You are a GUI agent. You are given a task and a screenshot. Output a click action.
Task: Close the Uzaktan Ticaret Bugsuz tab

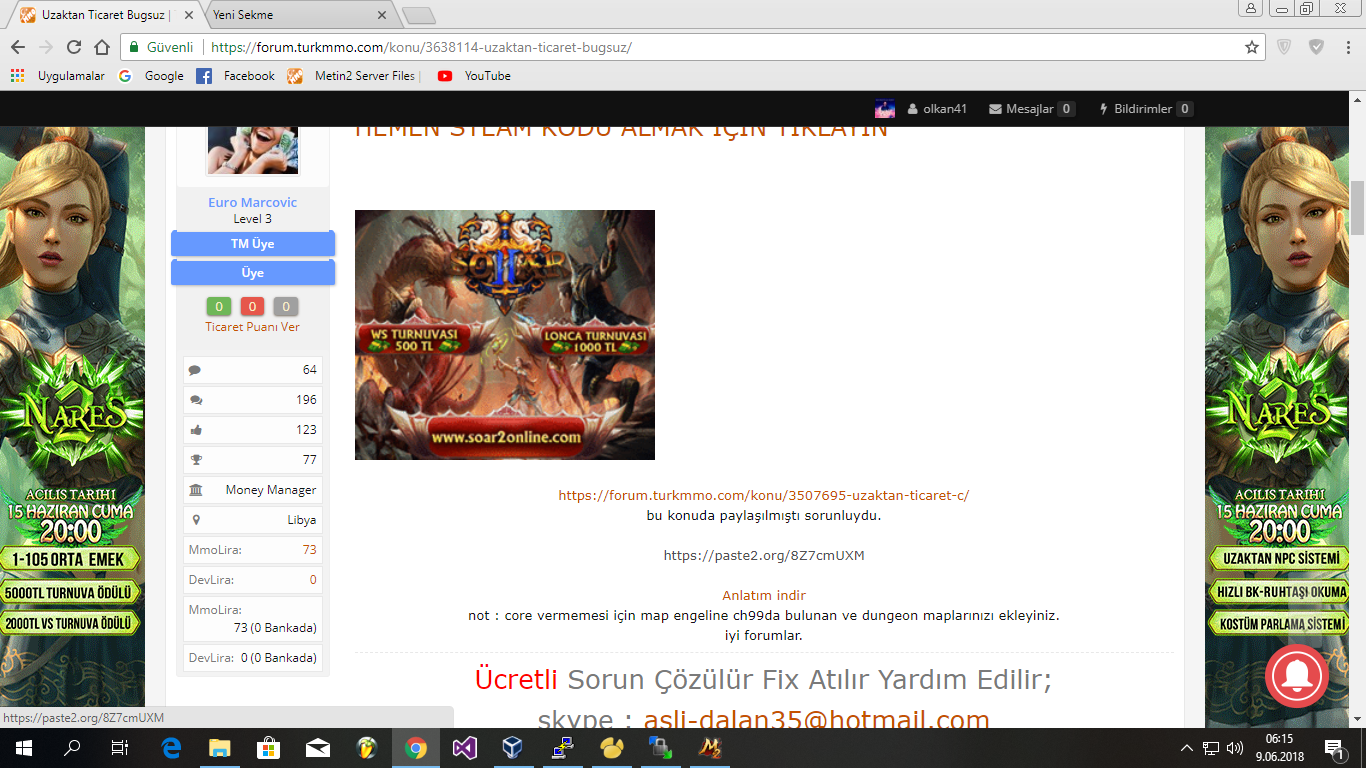pos(189,15)
